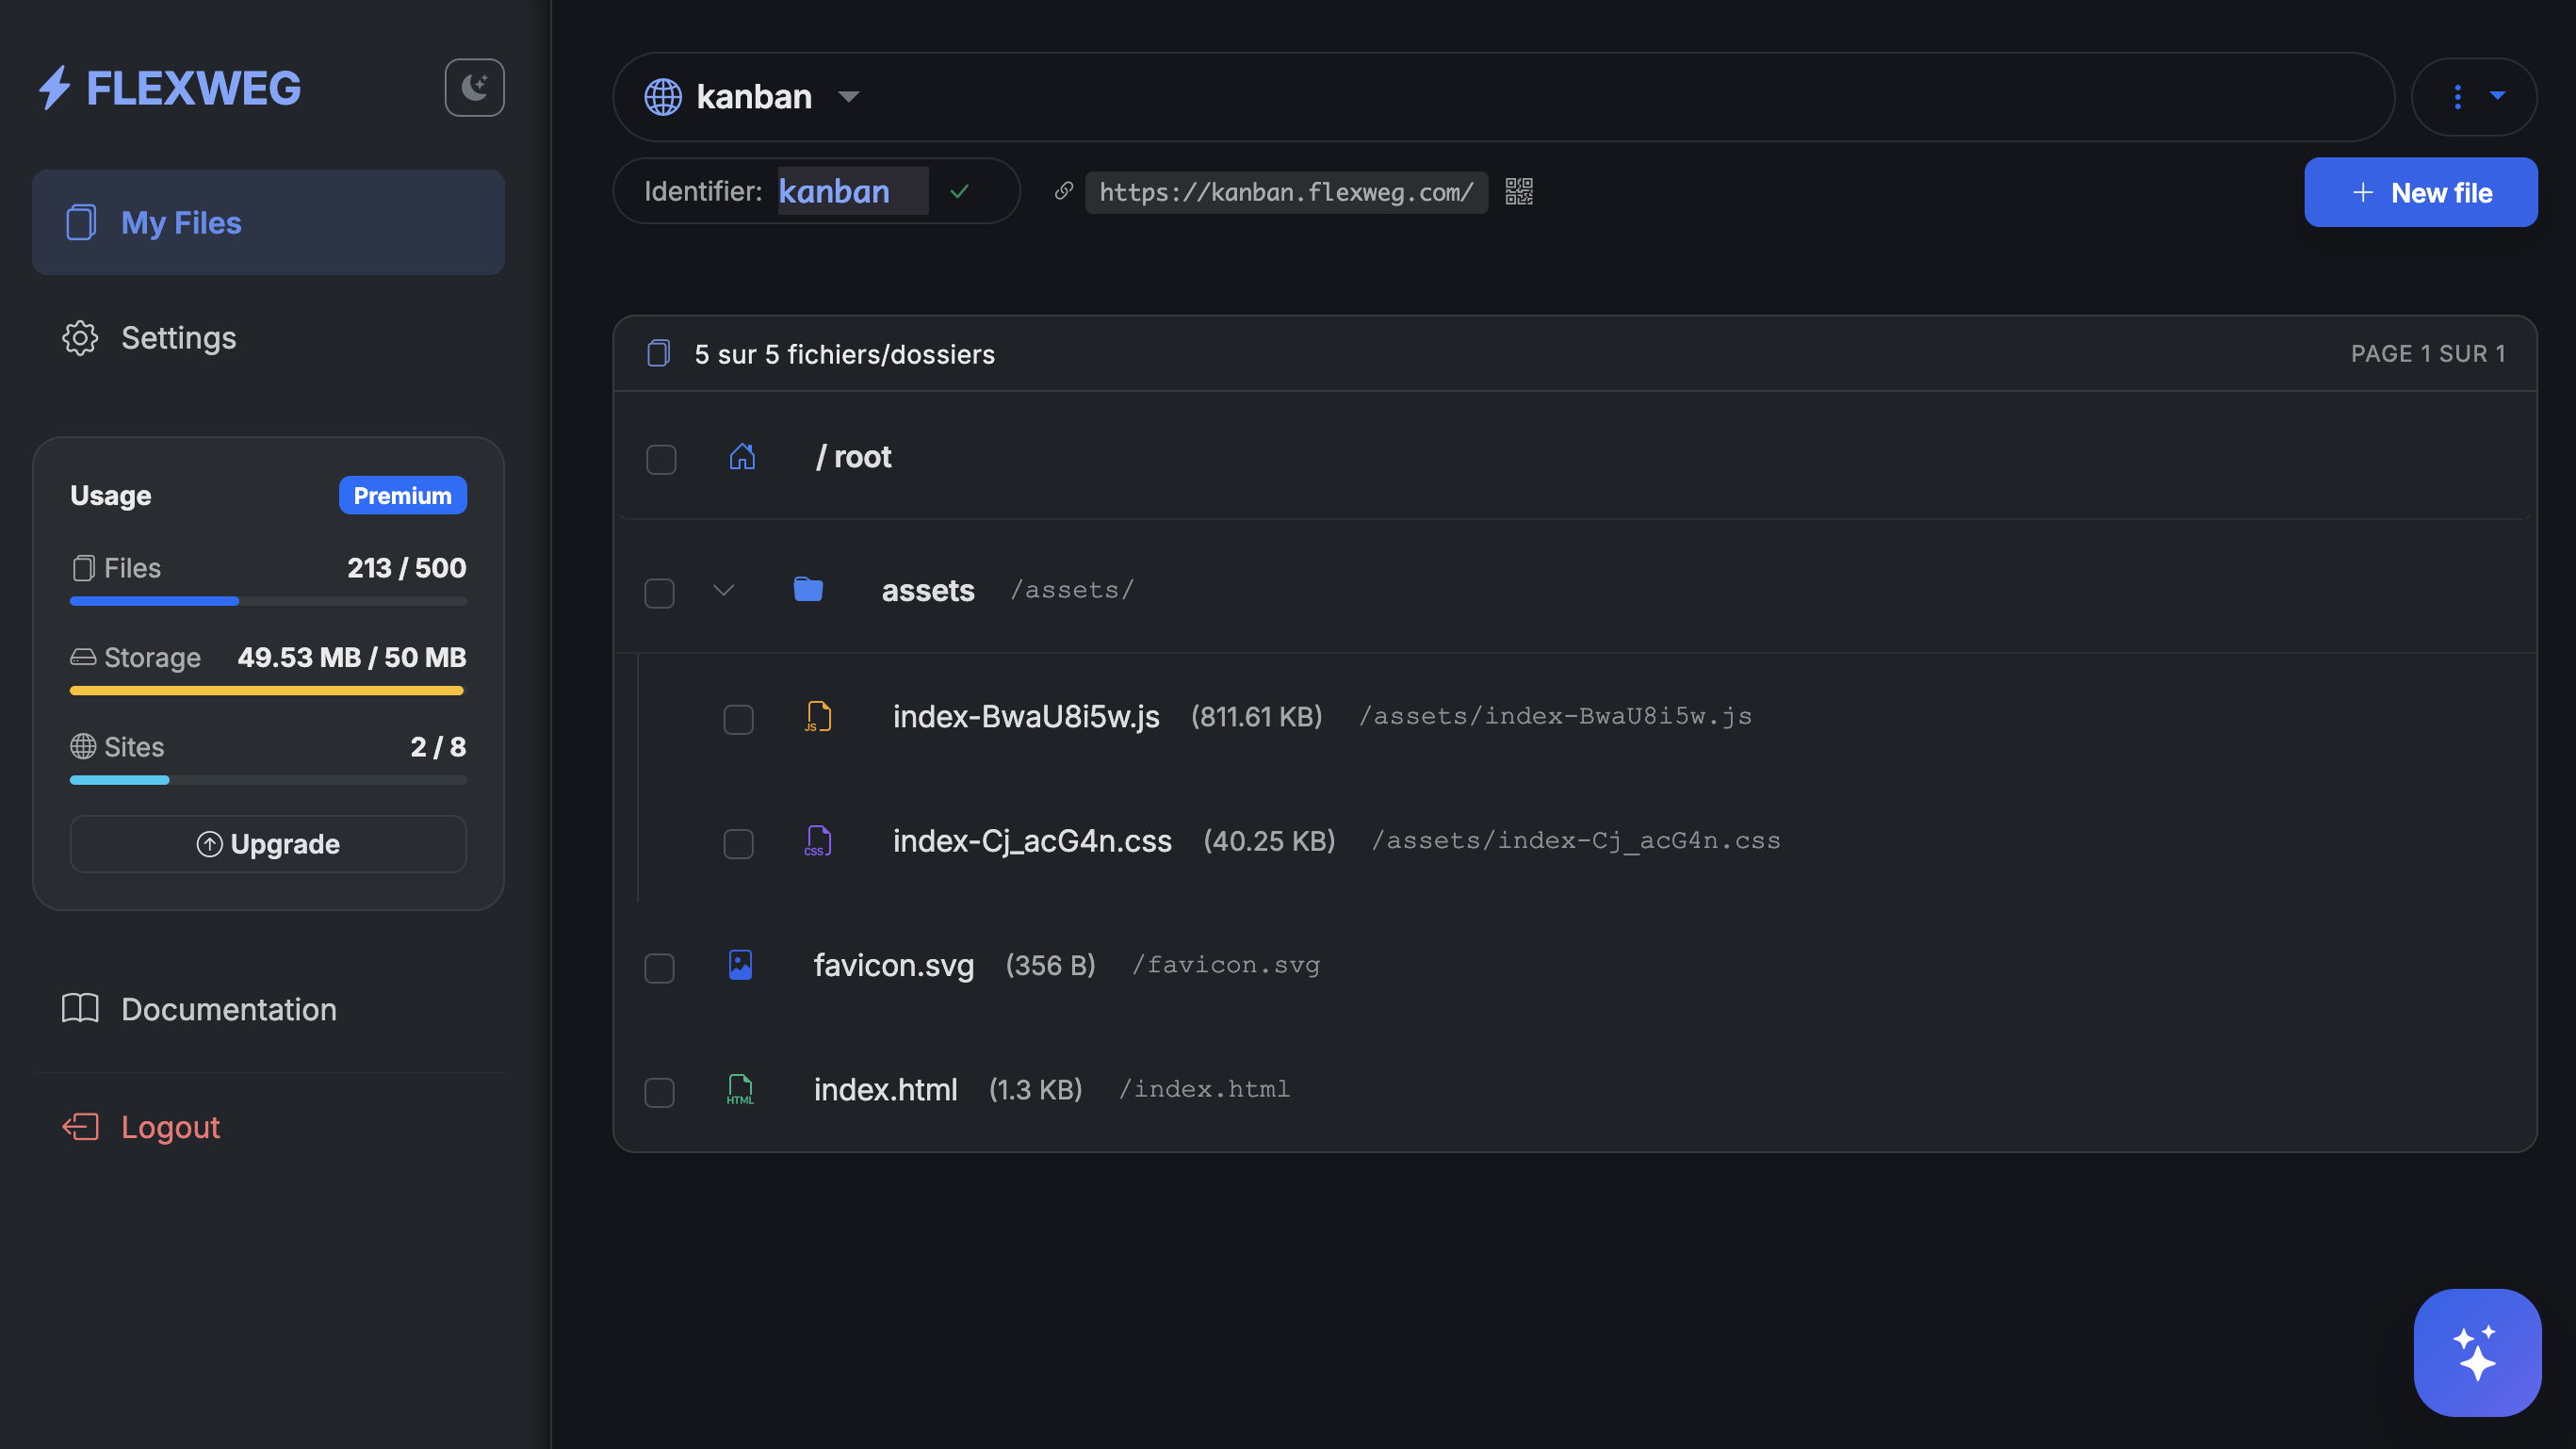The image size is (2576, 1449).
Task: Open the / root directory
Action: [854, 457]
